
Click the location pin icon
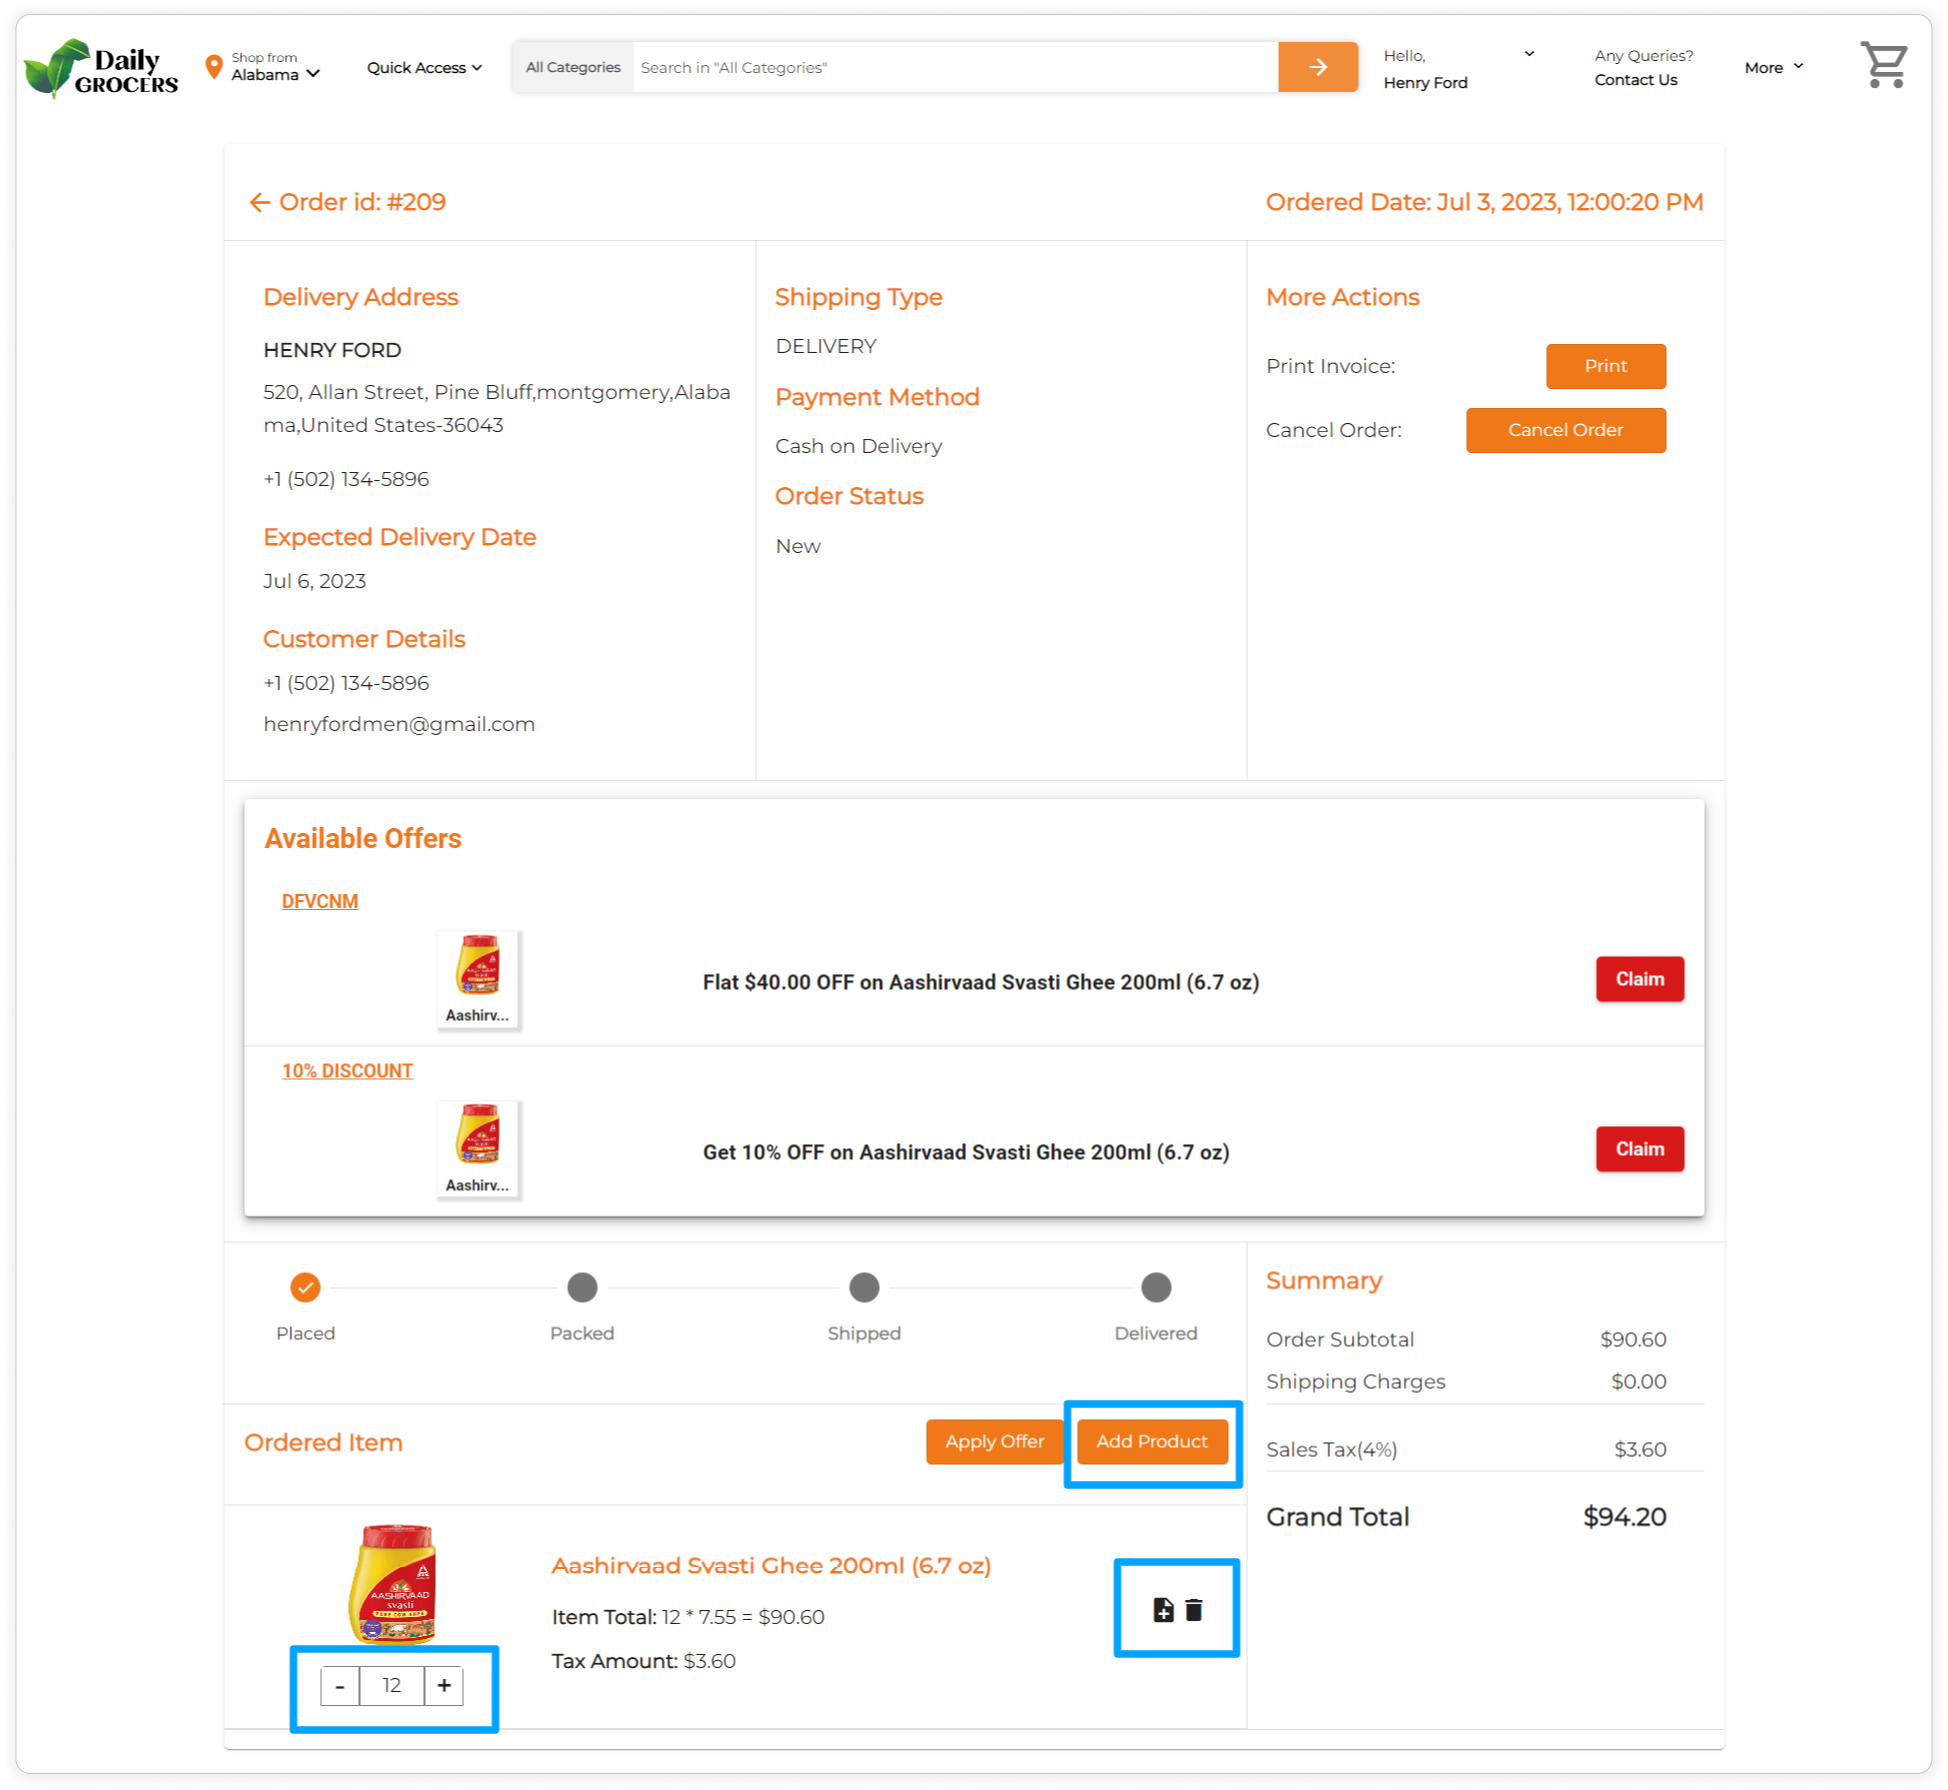click(213, 67)
